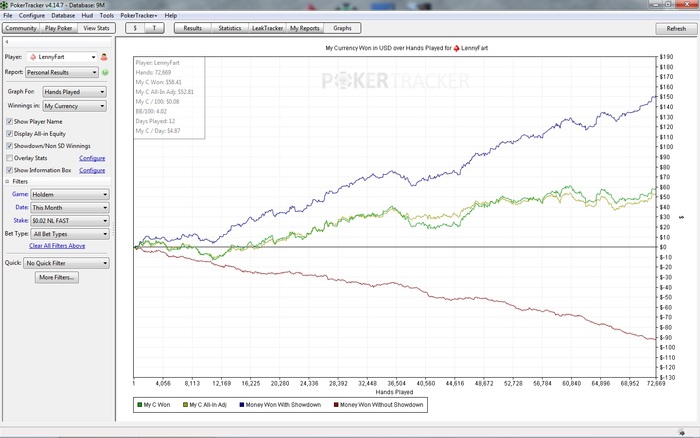Image resolution: width=700 pixels, height=438 pixels.
Task: Open the Quick filter dropdown
Action: 66,263
